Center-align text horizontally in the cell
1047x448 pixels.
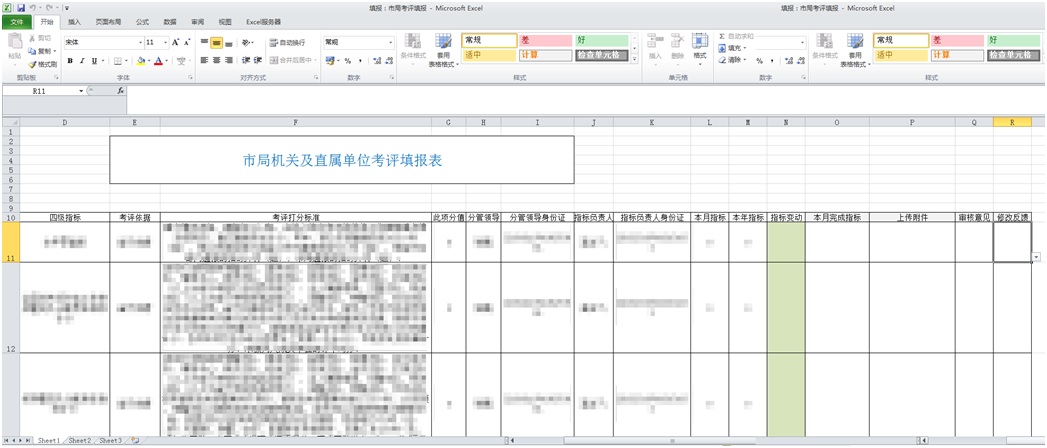point(217,61)
